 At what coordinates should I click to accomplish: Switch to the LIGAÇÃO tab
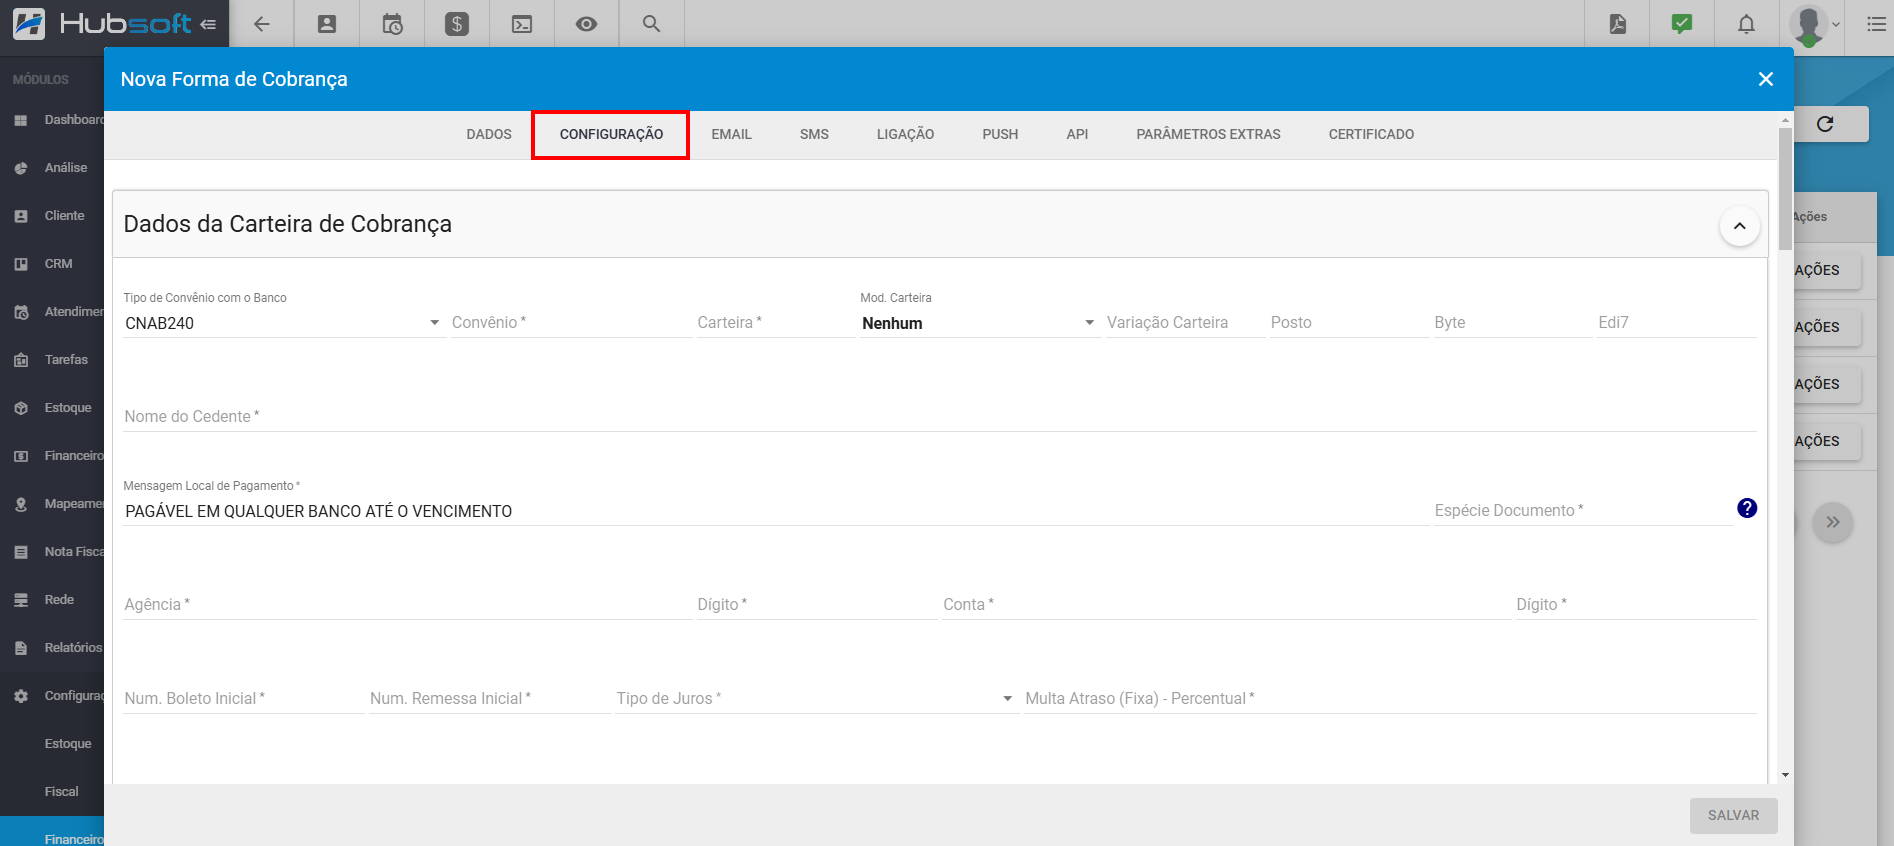905,134
